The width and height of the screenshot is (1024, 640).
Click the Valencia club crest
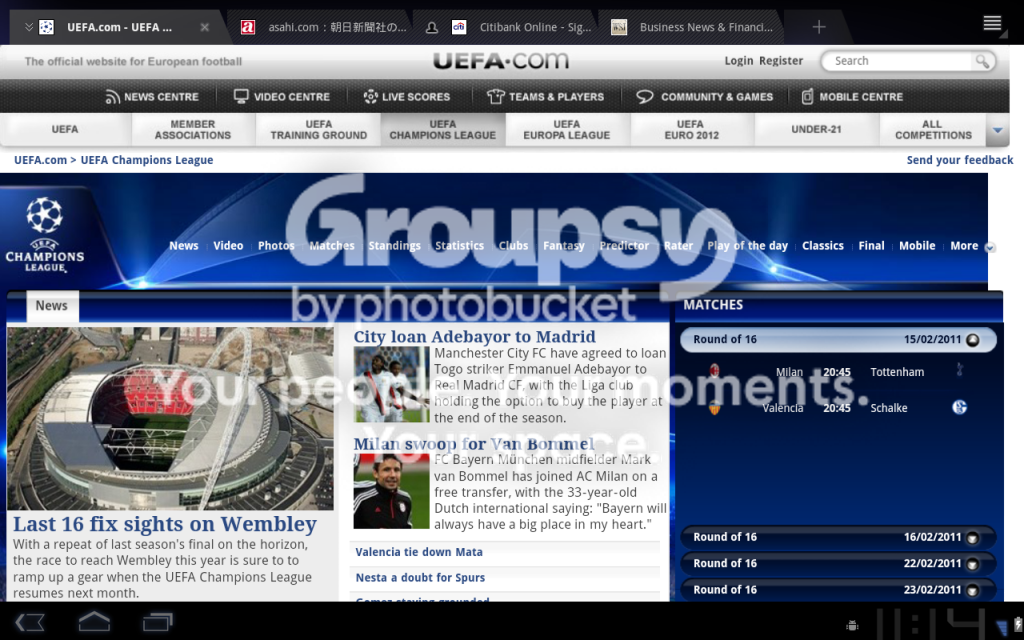(714, 408)
